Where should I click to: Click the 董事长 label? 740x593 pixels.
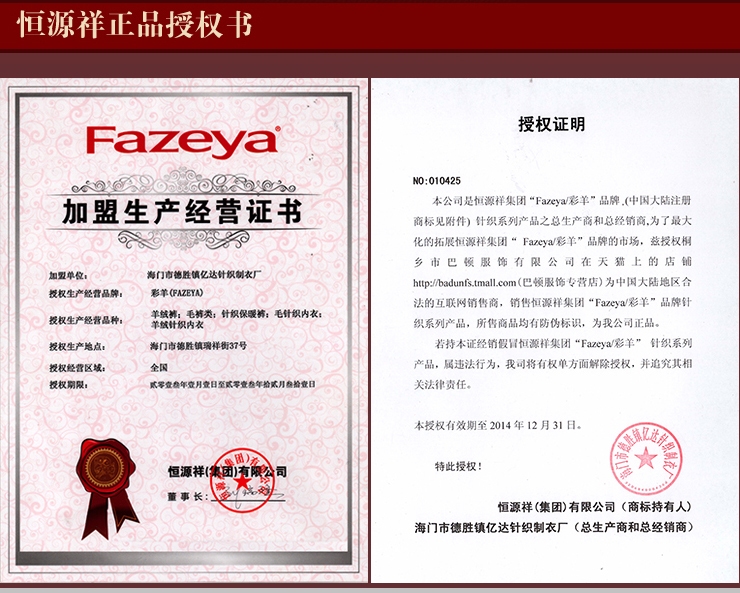point(187,497)
